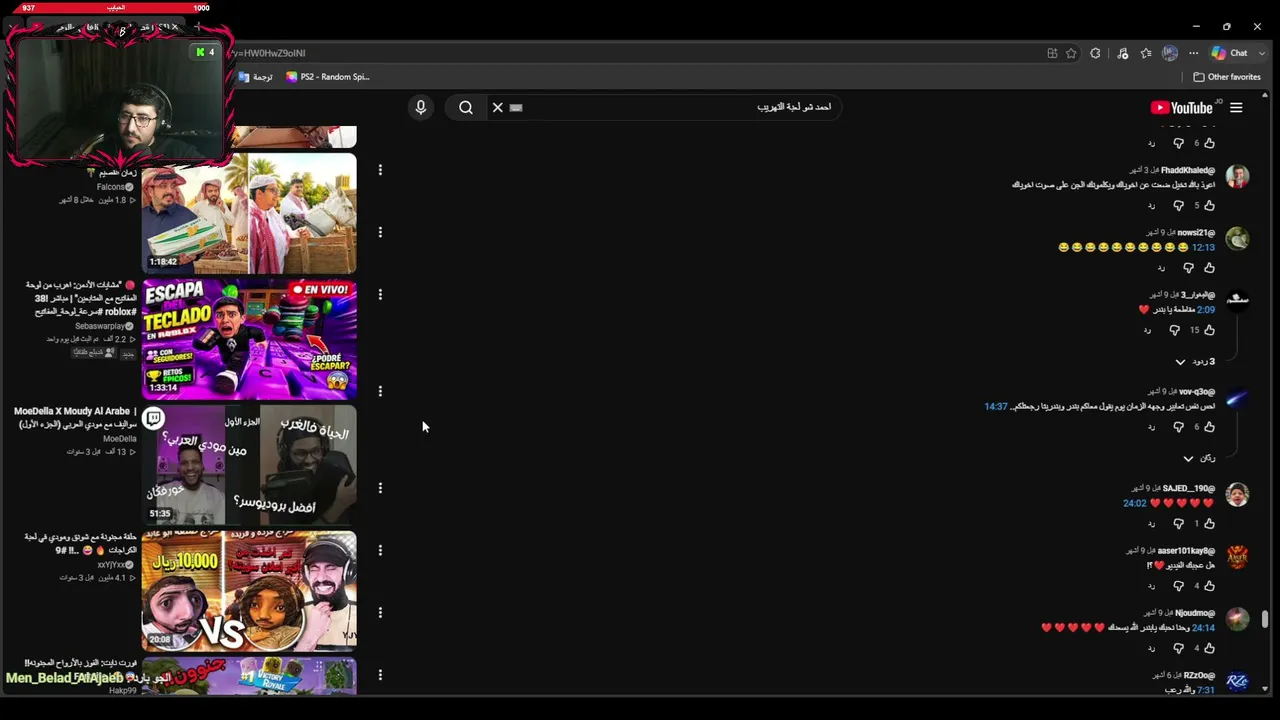
Task: Open the media control music-note icon
Action: click(x=1123, y=53)
